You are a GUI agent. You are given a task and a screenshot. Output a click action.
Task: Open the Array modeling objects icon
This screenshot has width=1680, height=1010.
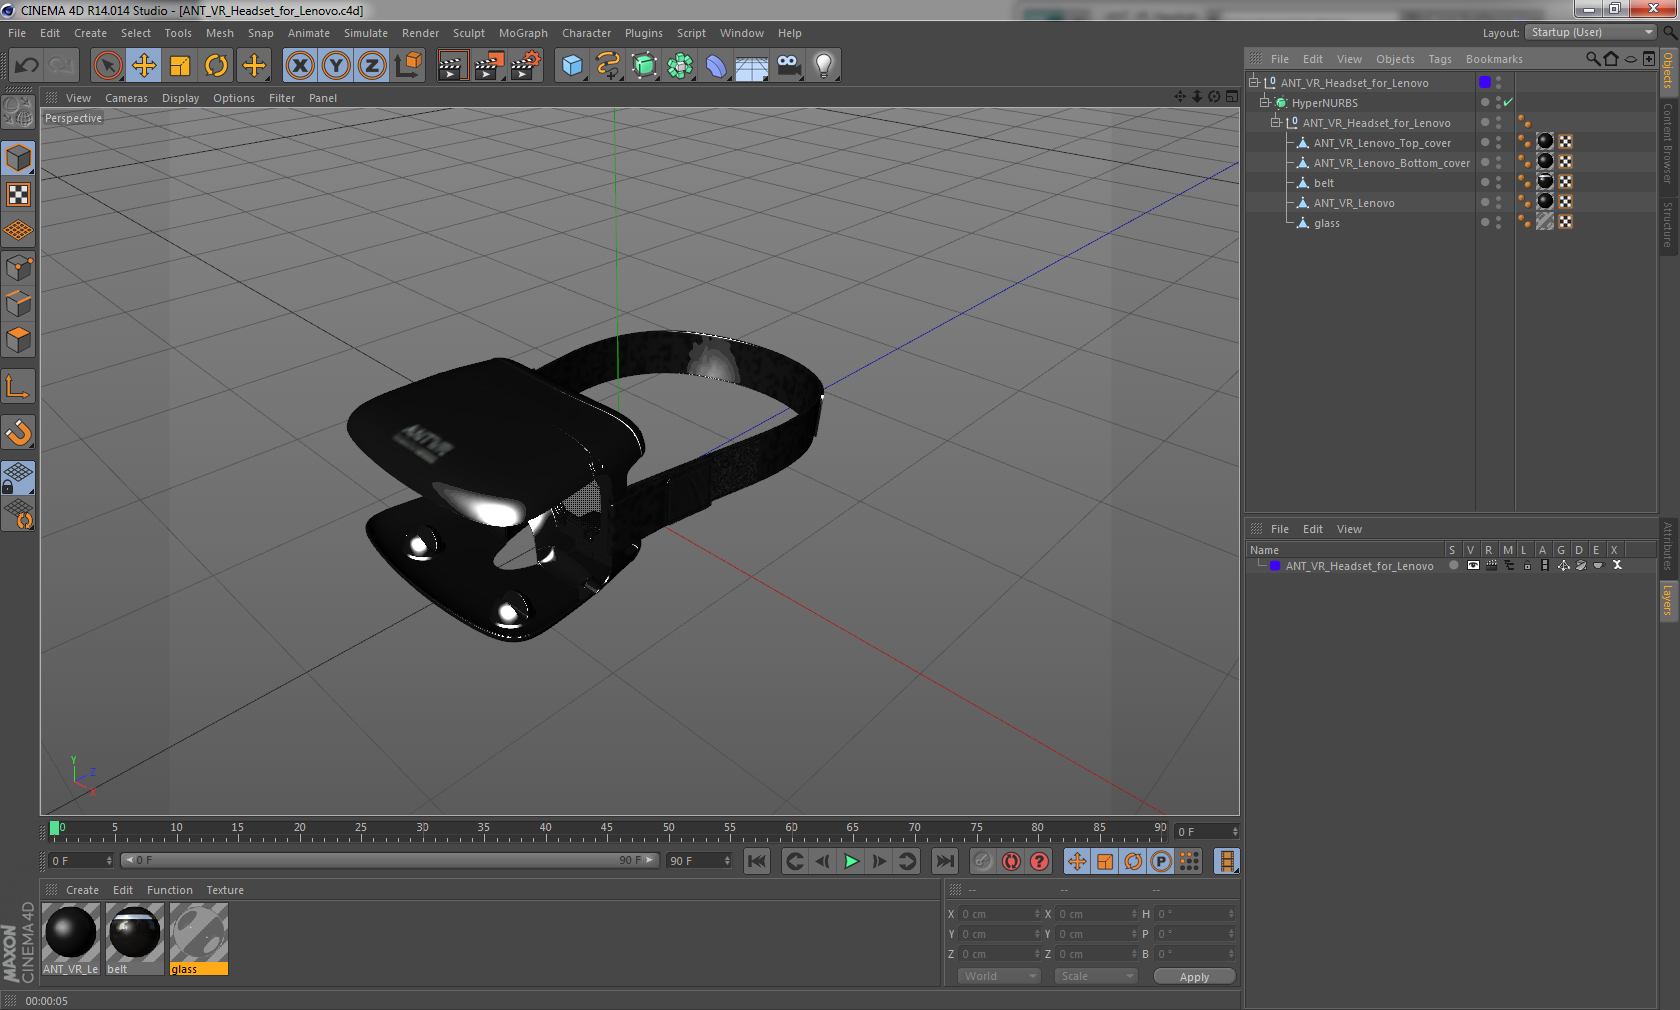[x=680, y=66]
